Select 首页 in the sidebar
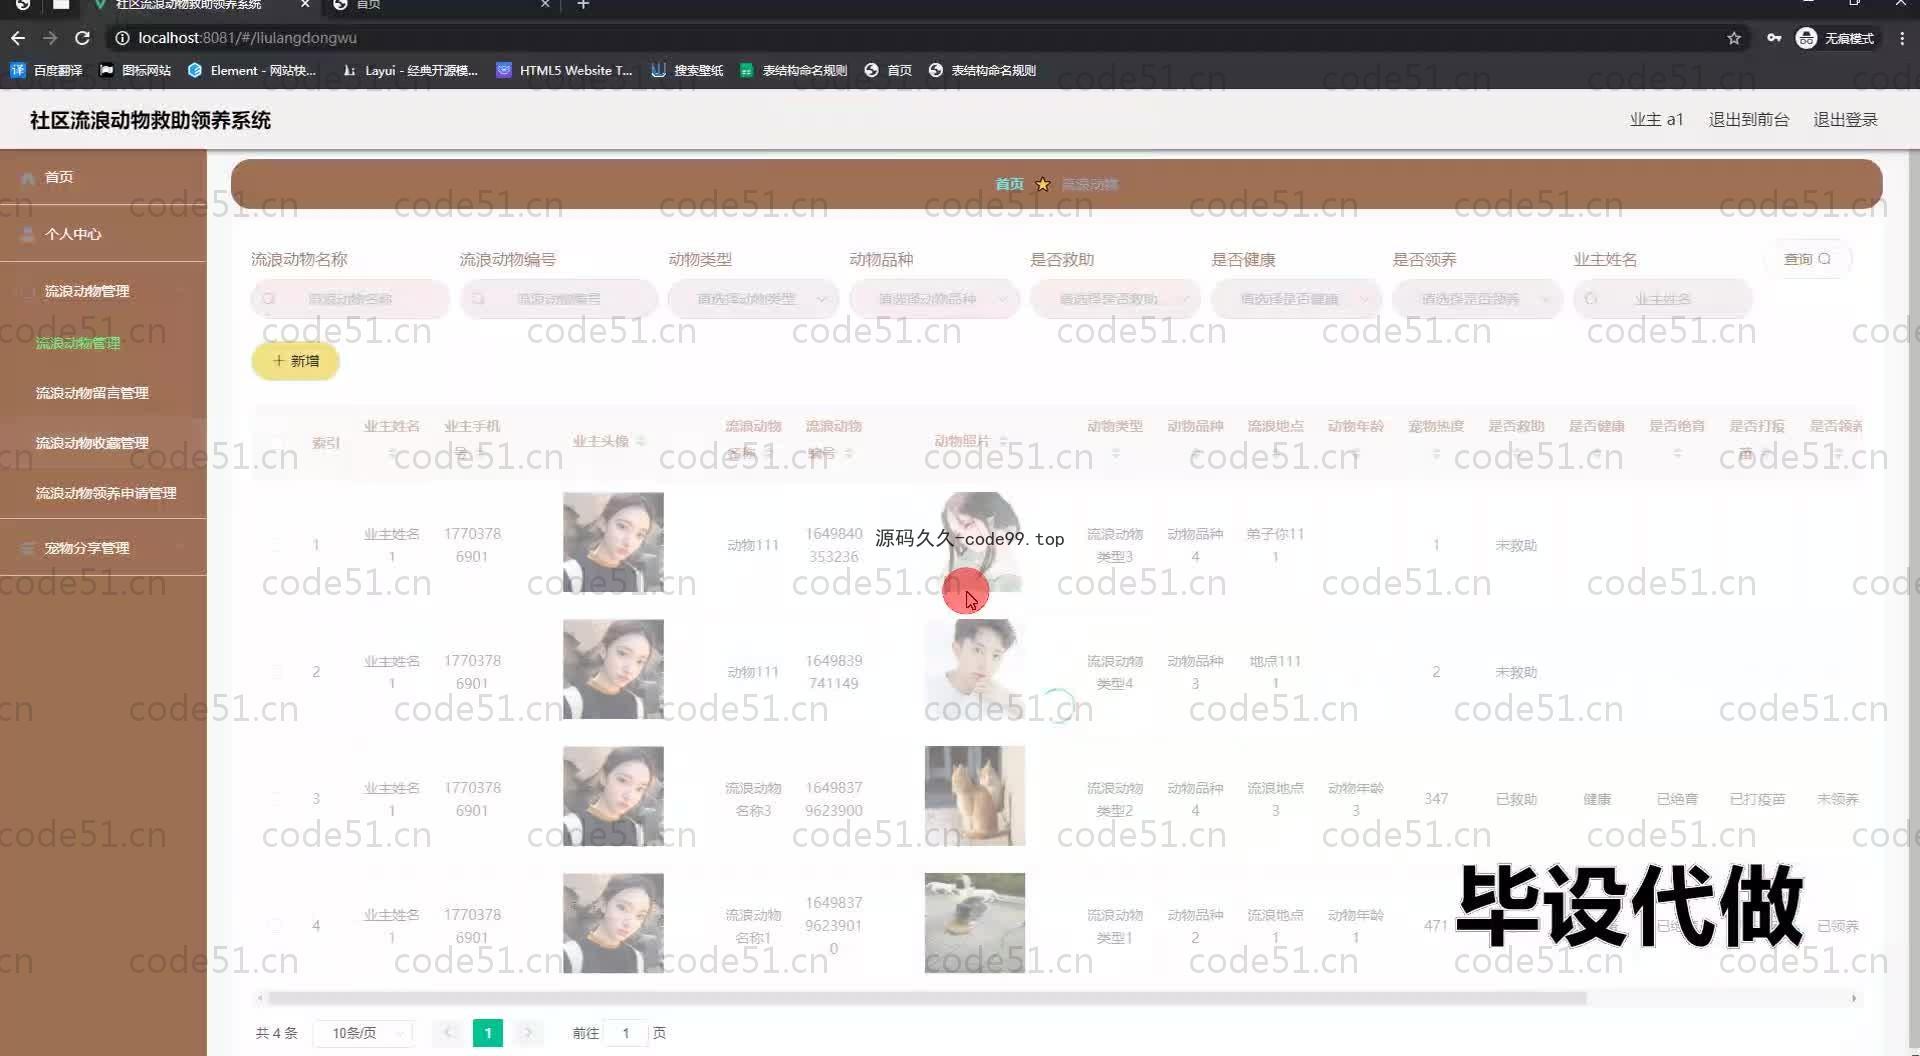The height and width of the screenshot is (1056, 1920). [x=103, y=177]
